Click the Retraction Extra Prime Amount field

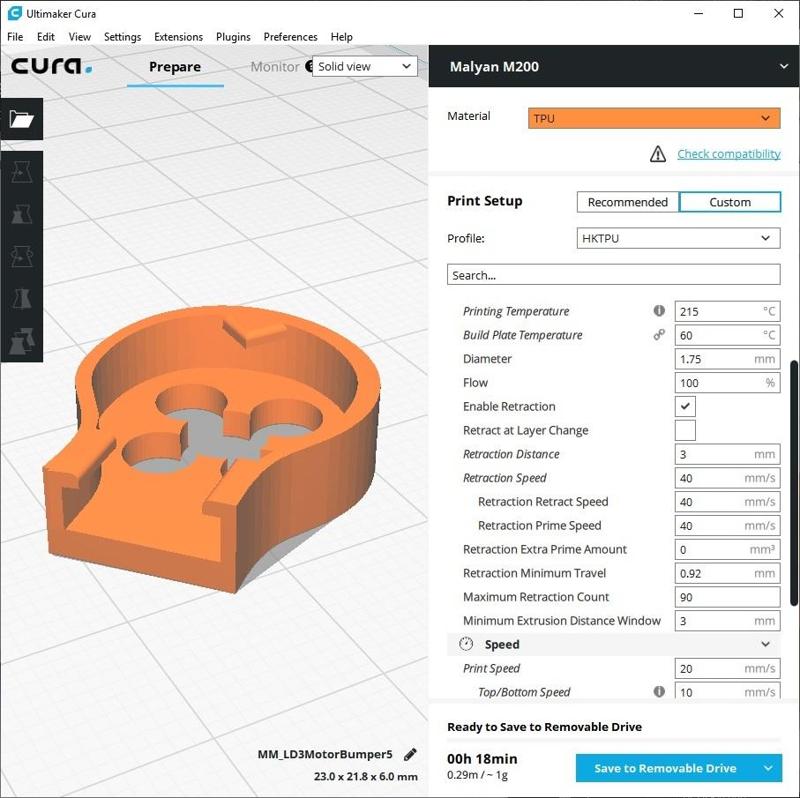click(x=727, y=550)
